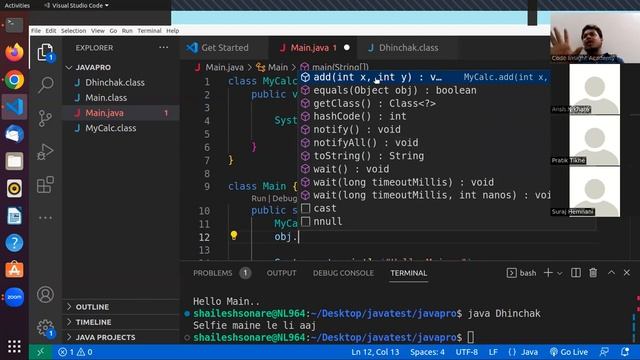Click the Java language mode indicator
The image size is (640, 360).
529,352
